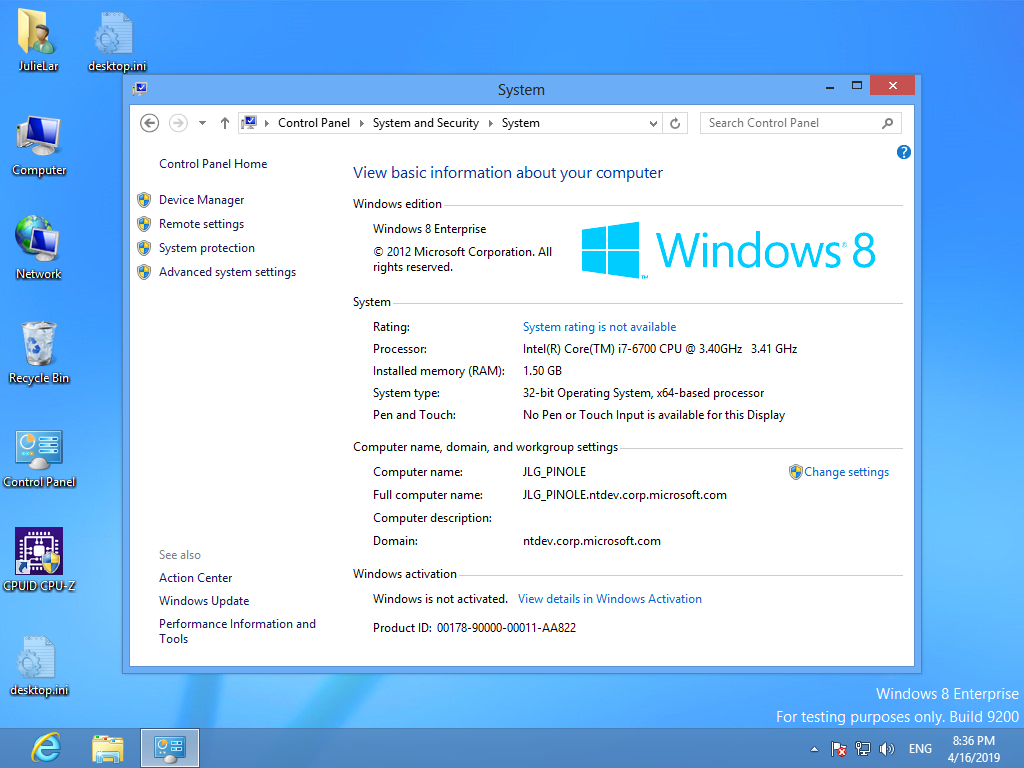The height and width of the screenshot is (768, 1024).
Task: Select the Recycle Bin desktop icon
Action: [x=39, y=353]
